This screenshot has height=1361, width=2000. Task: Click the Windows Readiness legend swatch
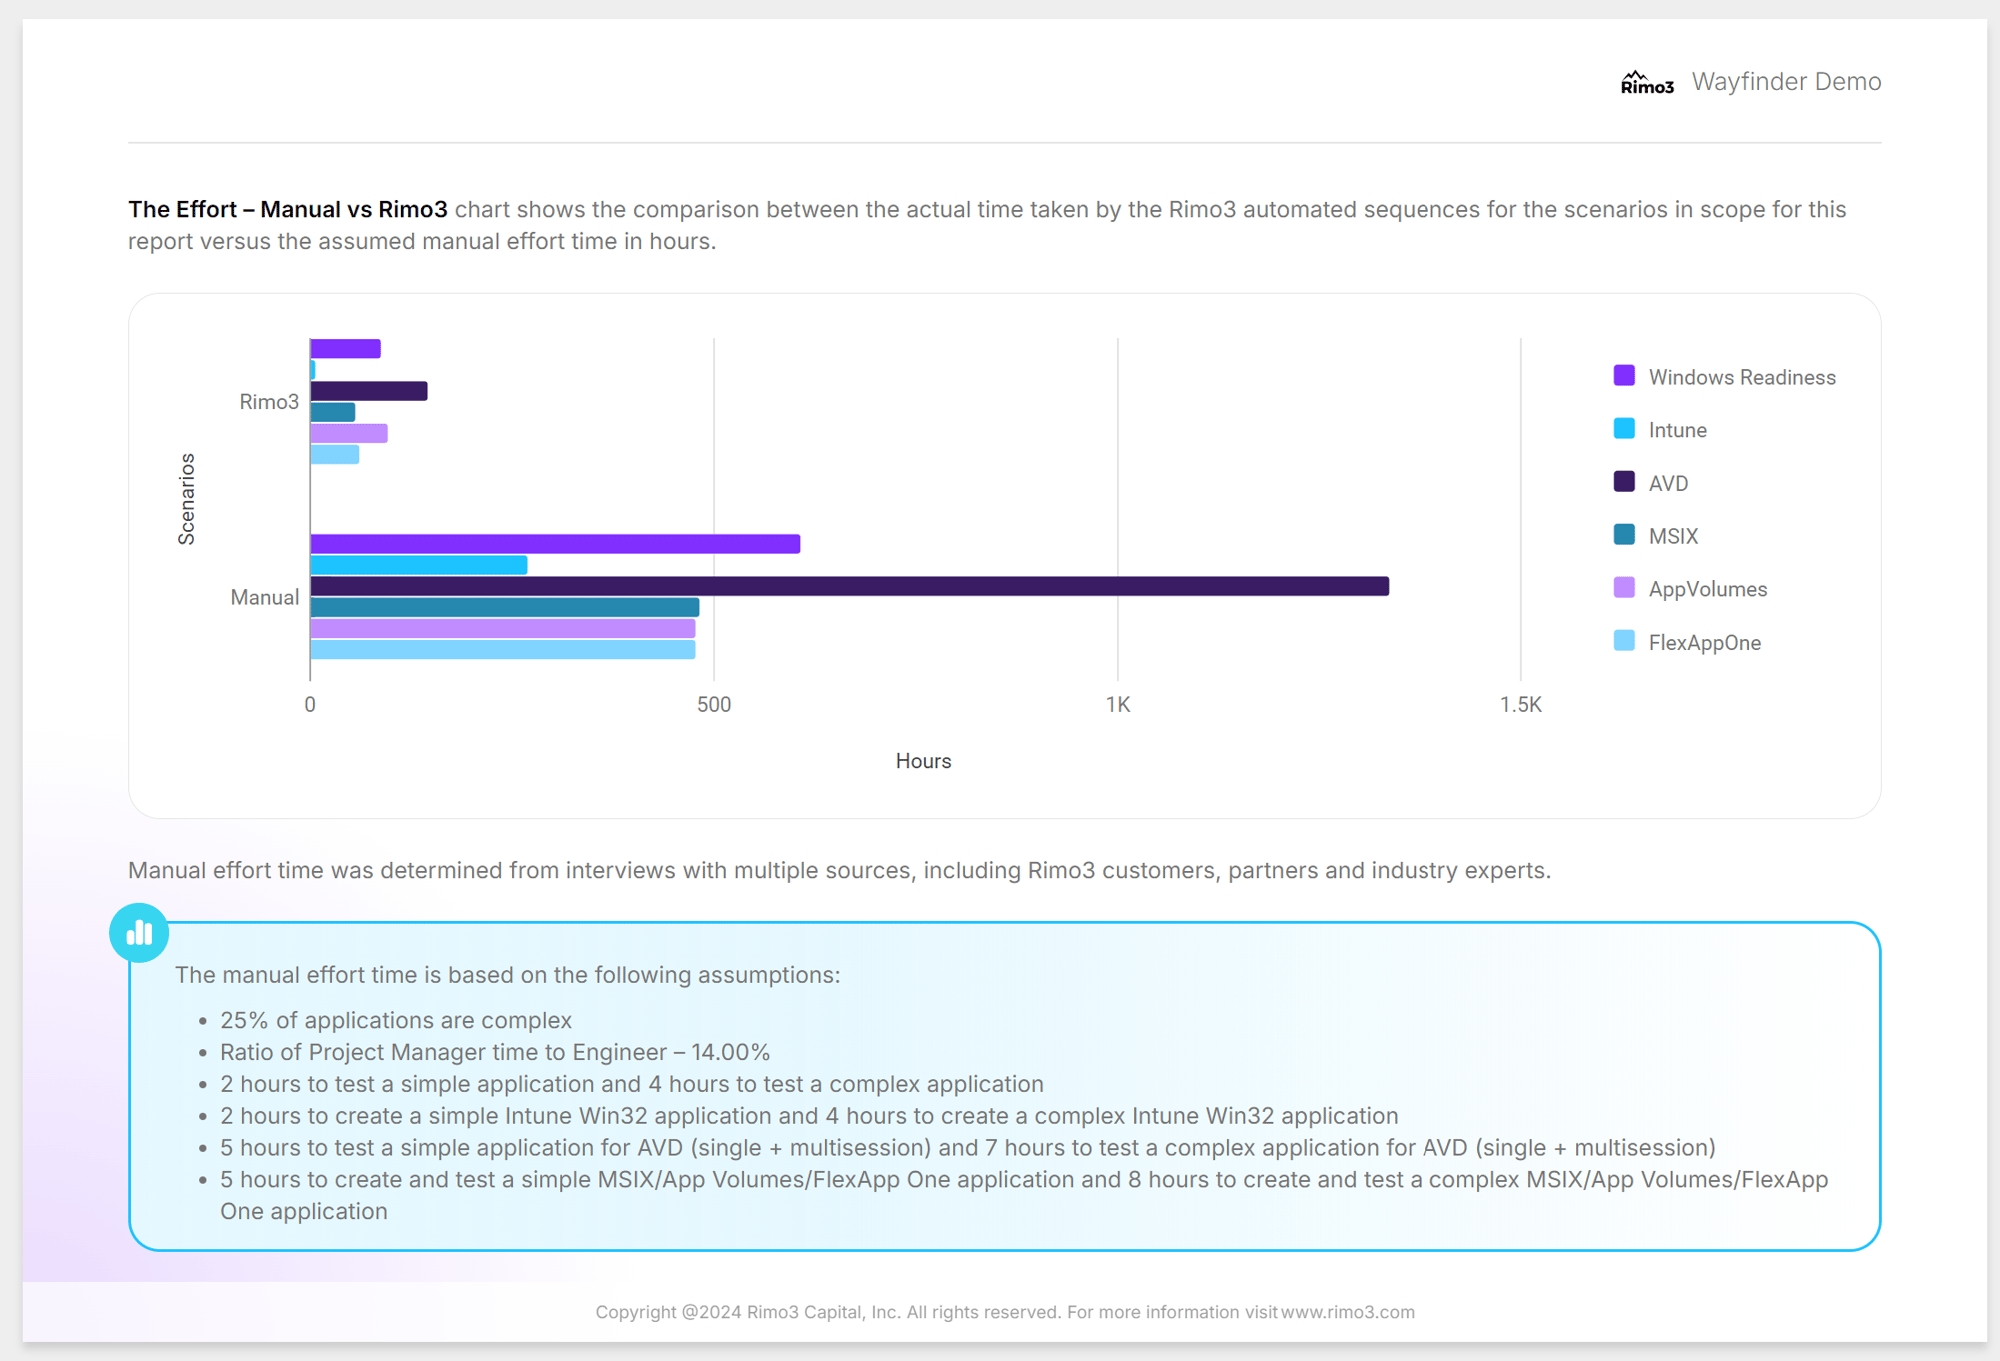pos(1624,376)
